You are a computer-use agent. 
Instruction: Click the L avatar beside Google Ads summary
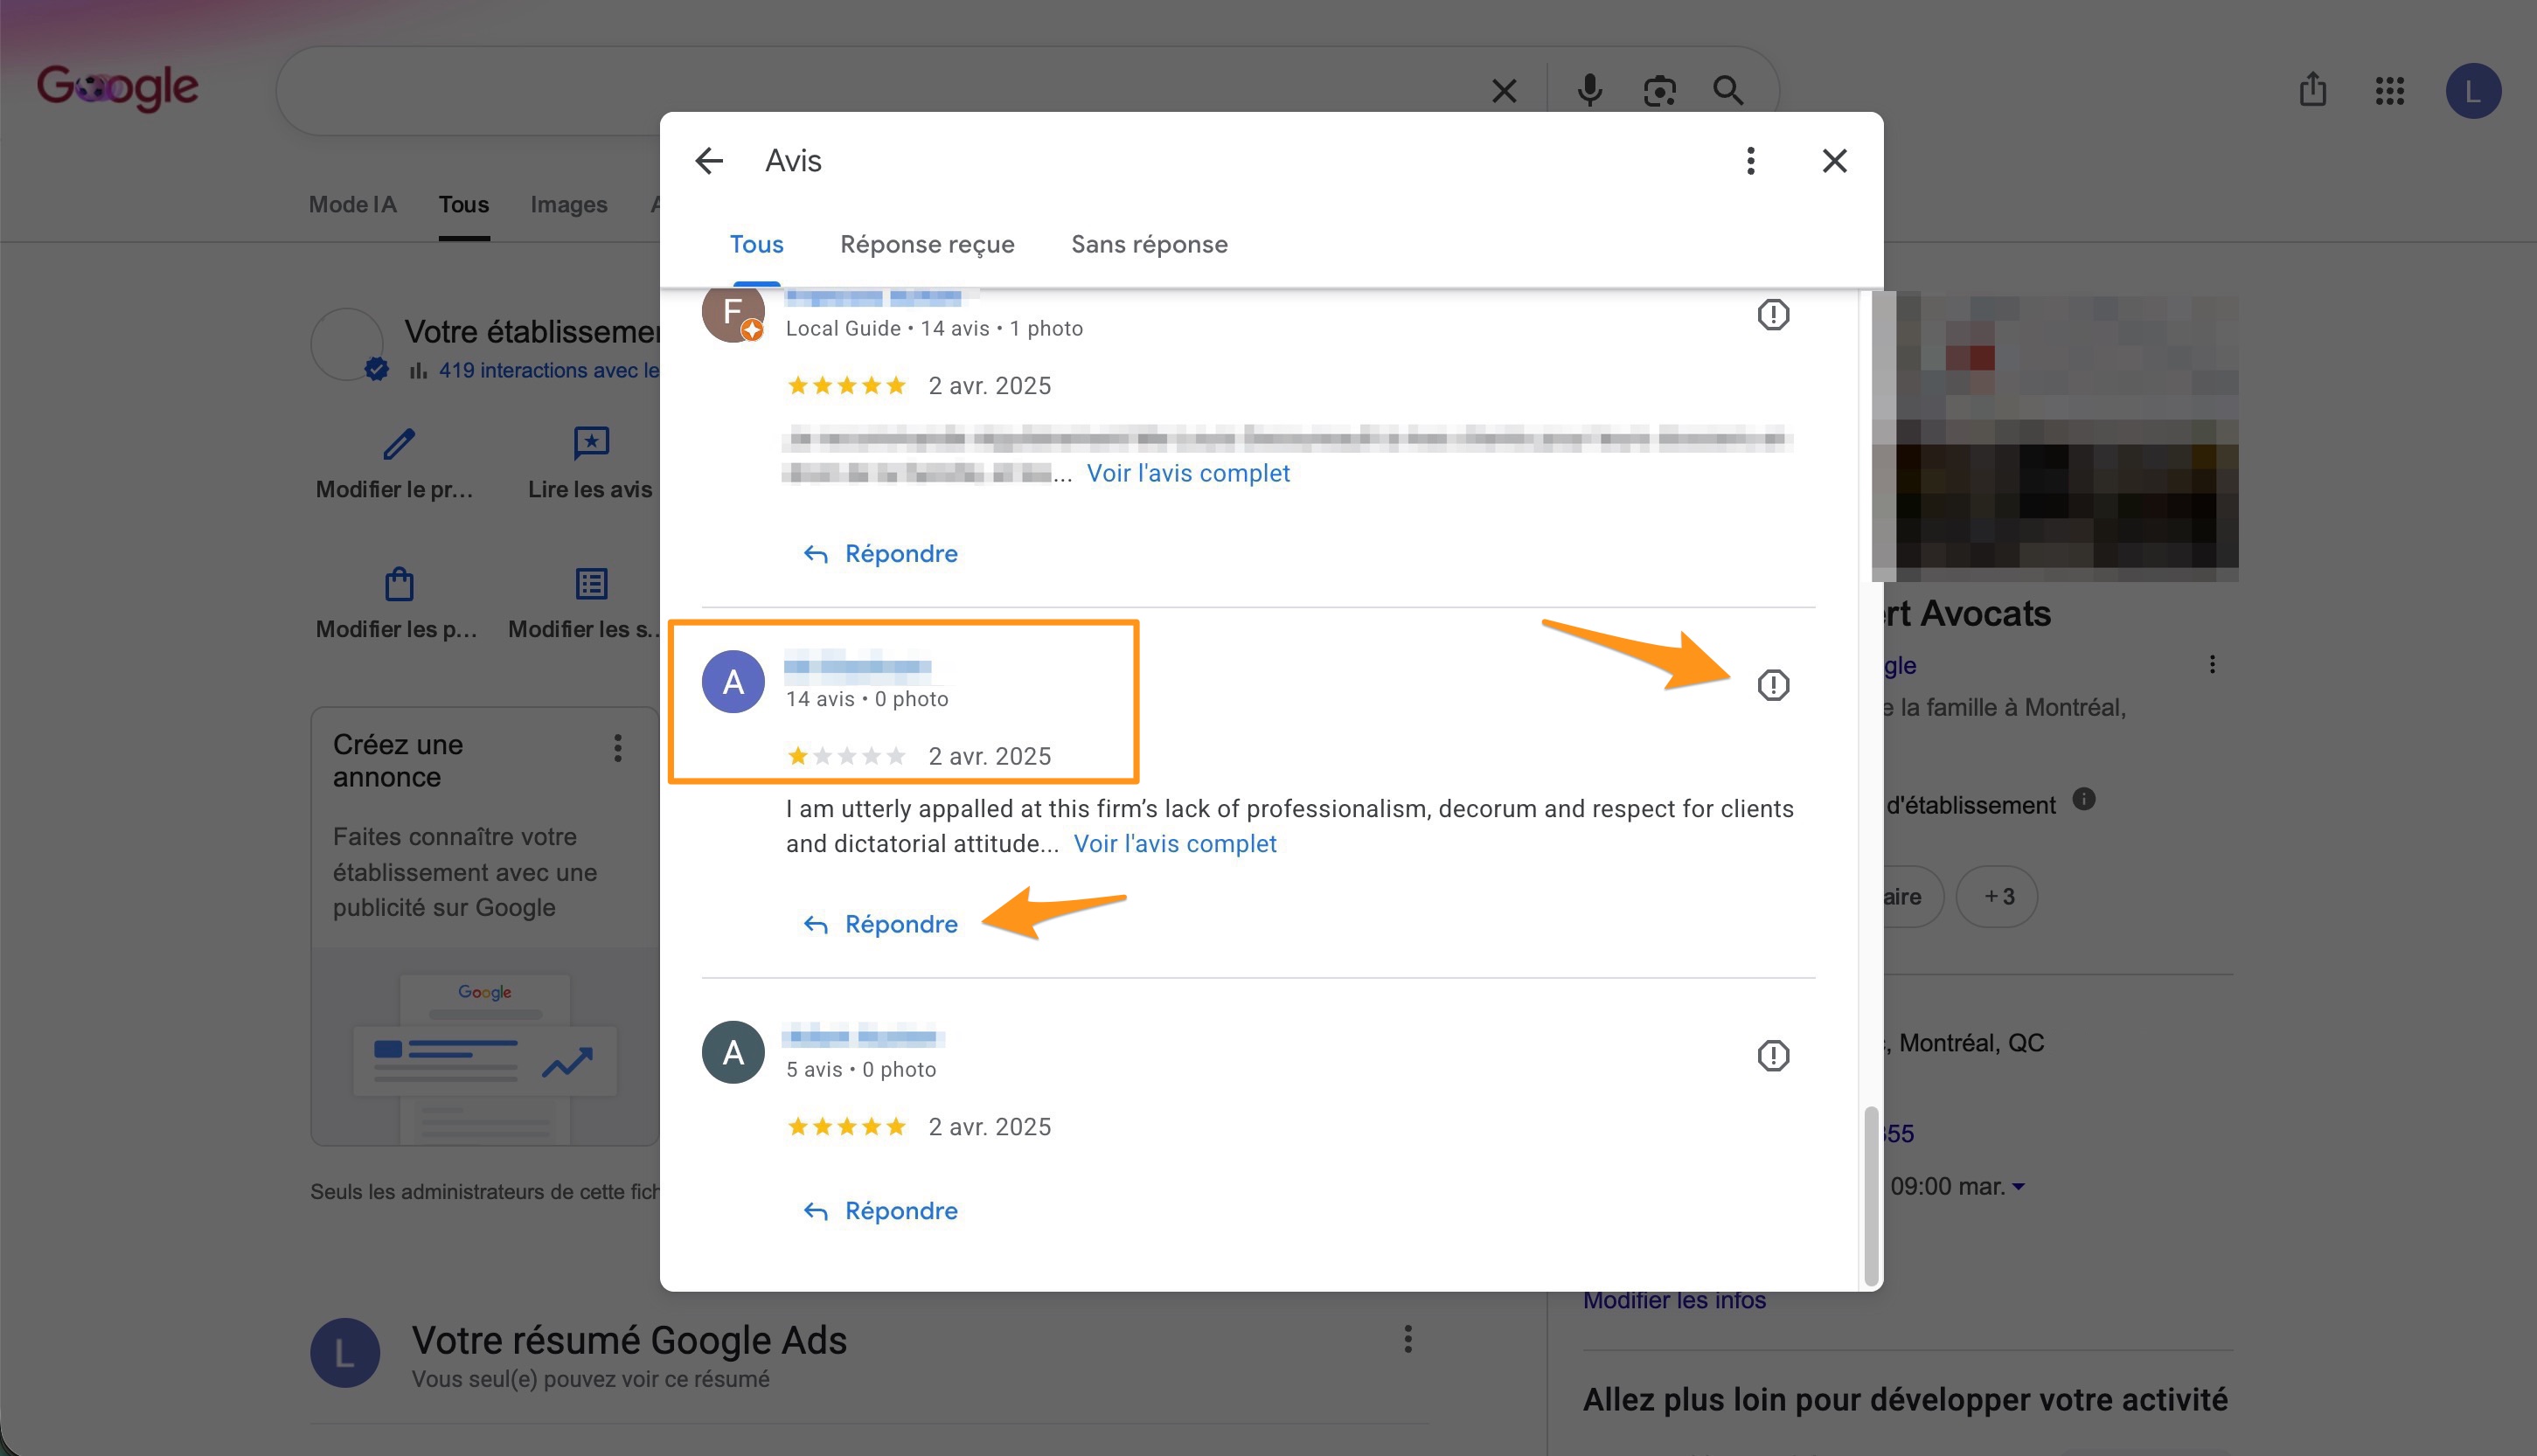coord(344,1353)
